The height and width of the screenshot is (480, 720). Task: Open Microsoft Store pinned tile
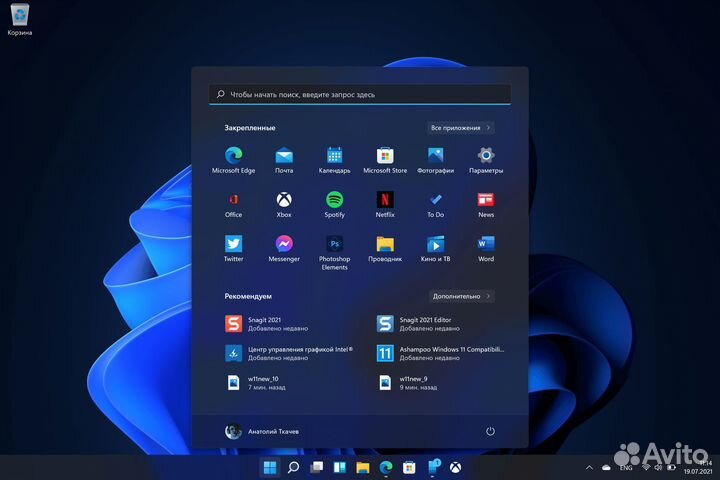(385, 160)
